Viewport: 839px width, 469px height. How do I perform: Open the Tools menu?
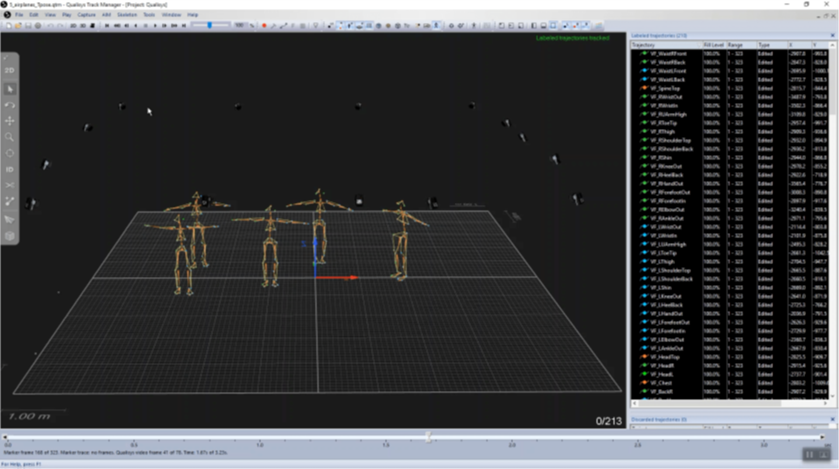149,15
